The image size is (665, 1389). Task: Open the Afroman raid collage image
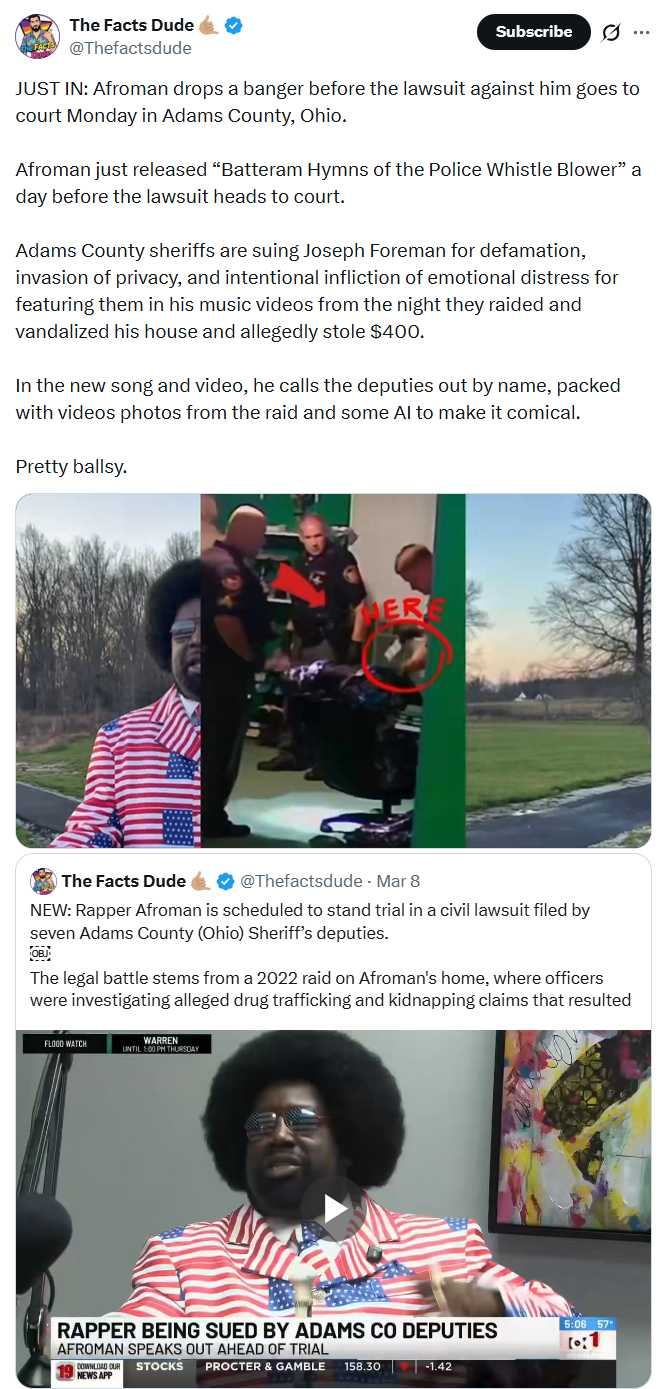pyautogui.click(x=333, y=670)
